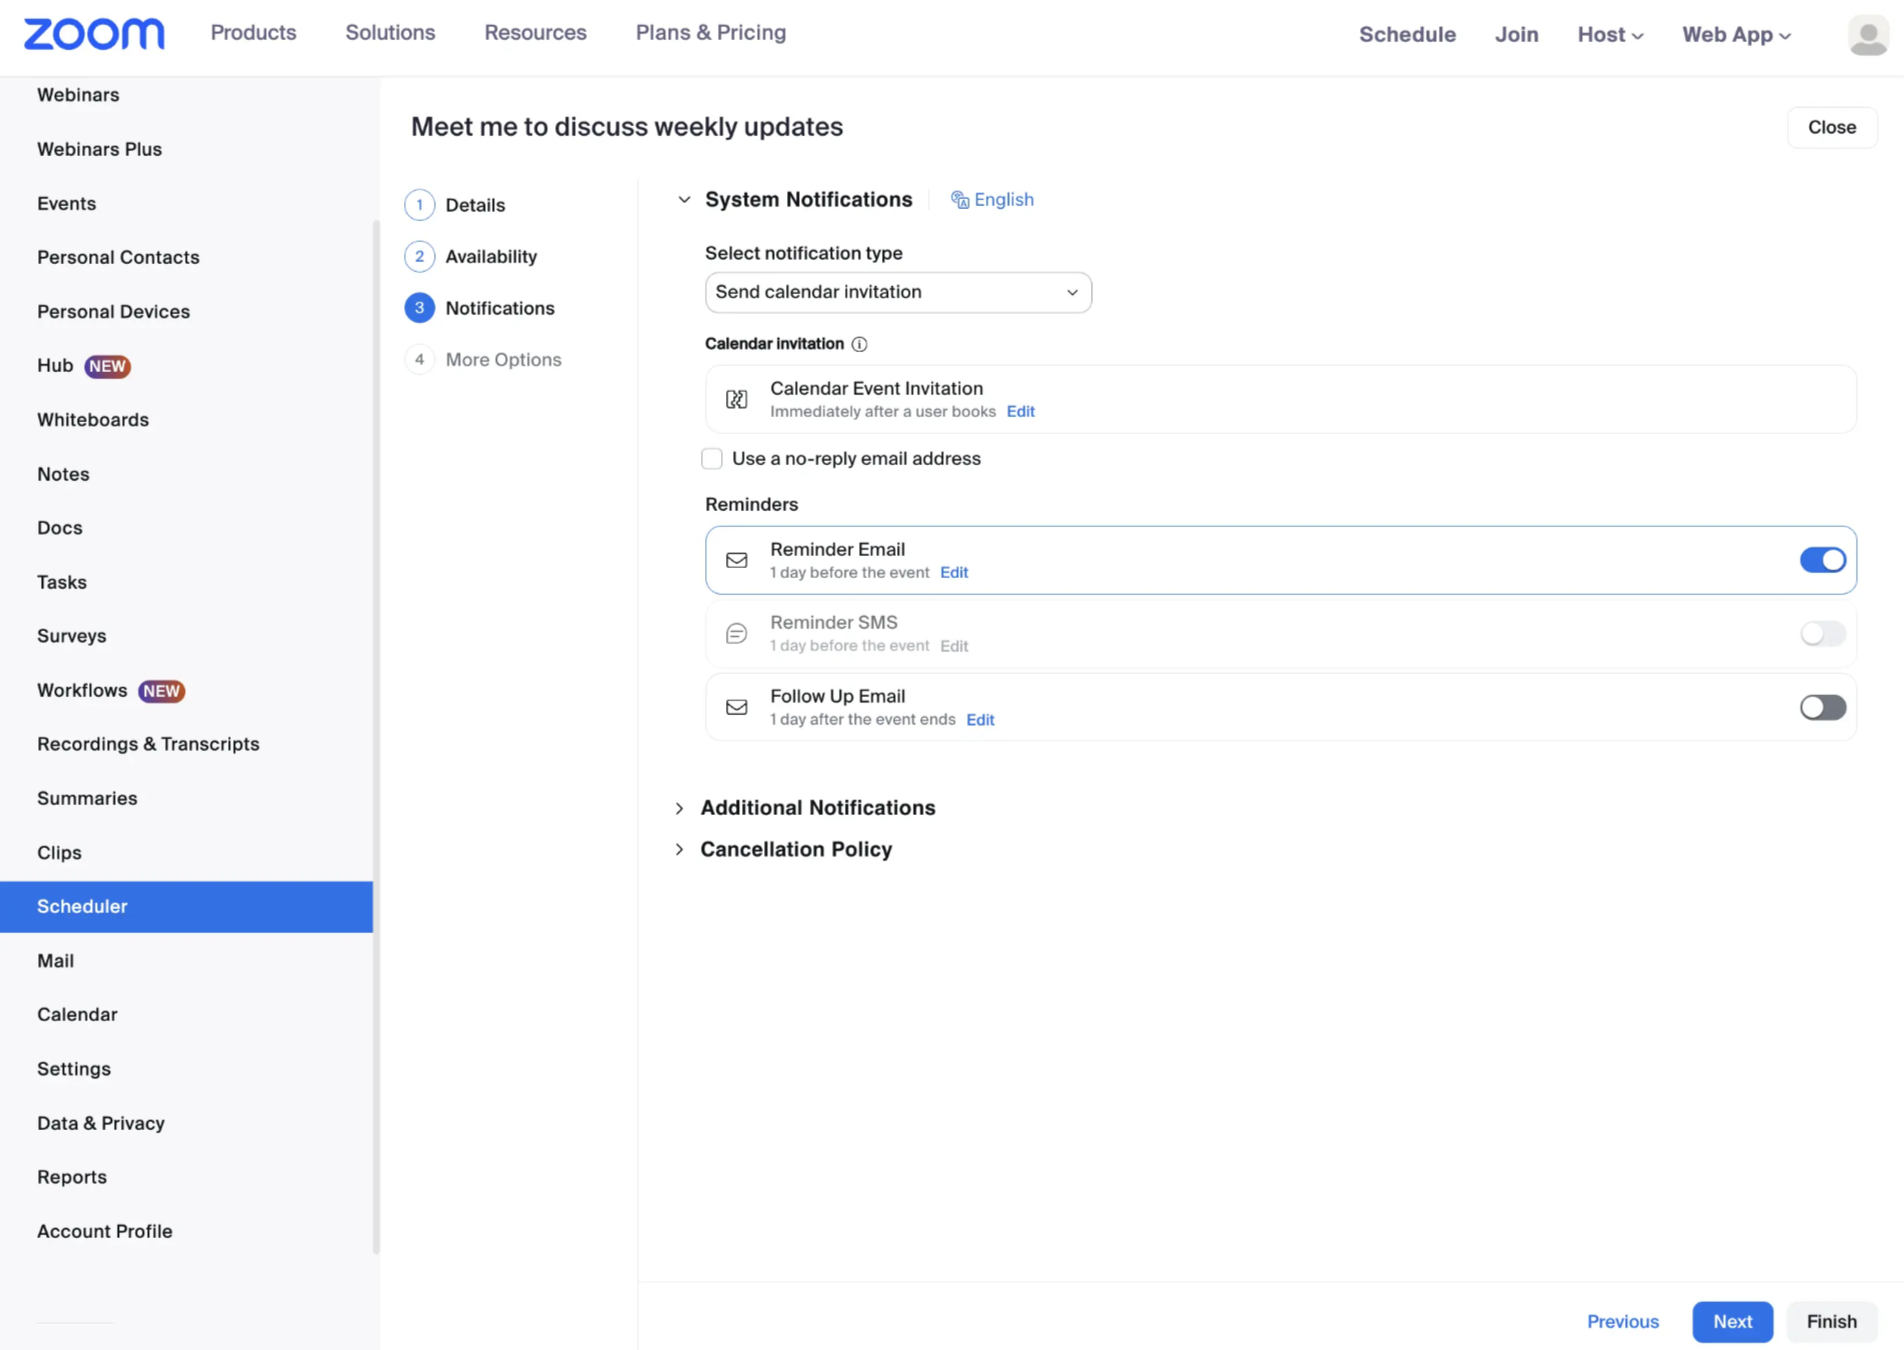Viewport: 1904px width, 1350px height.
Task: Click the Follow Up Email envelope icon
Action: click(x=736, y=707)
